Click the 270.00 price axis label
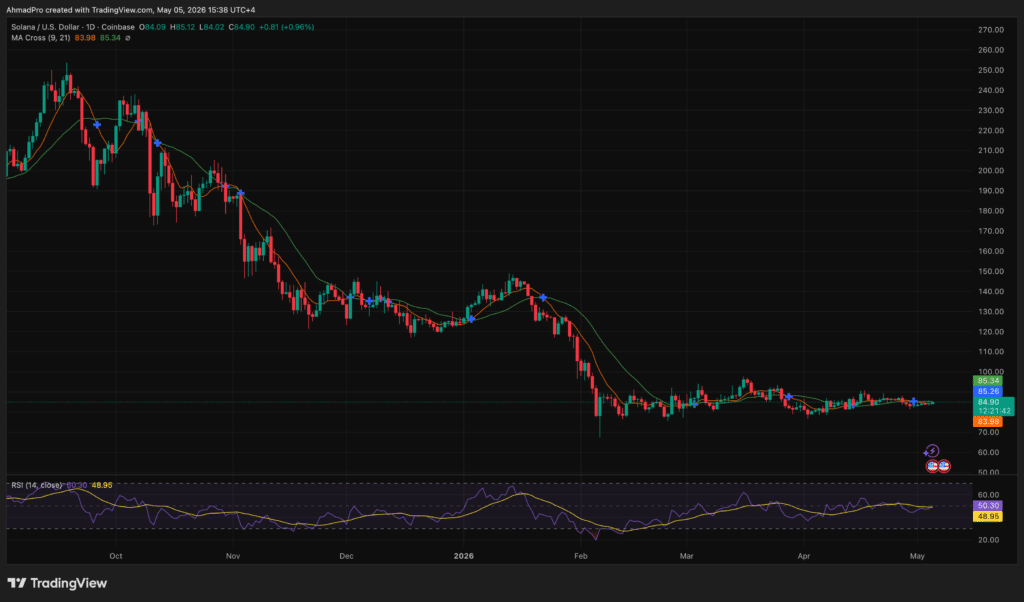Image resolution: width=1024 pixels, height=602 pixels. (x=991, y=30)
